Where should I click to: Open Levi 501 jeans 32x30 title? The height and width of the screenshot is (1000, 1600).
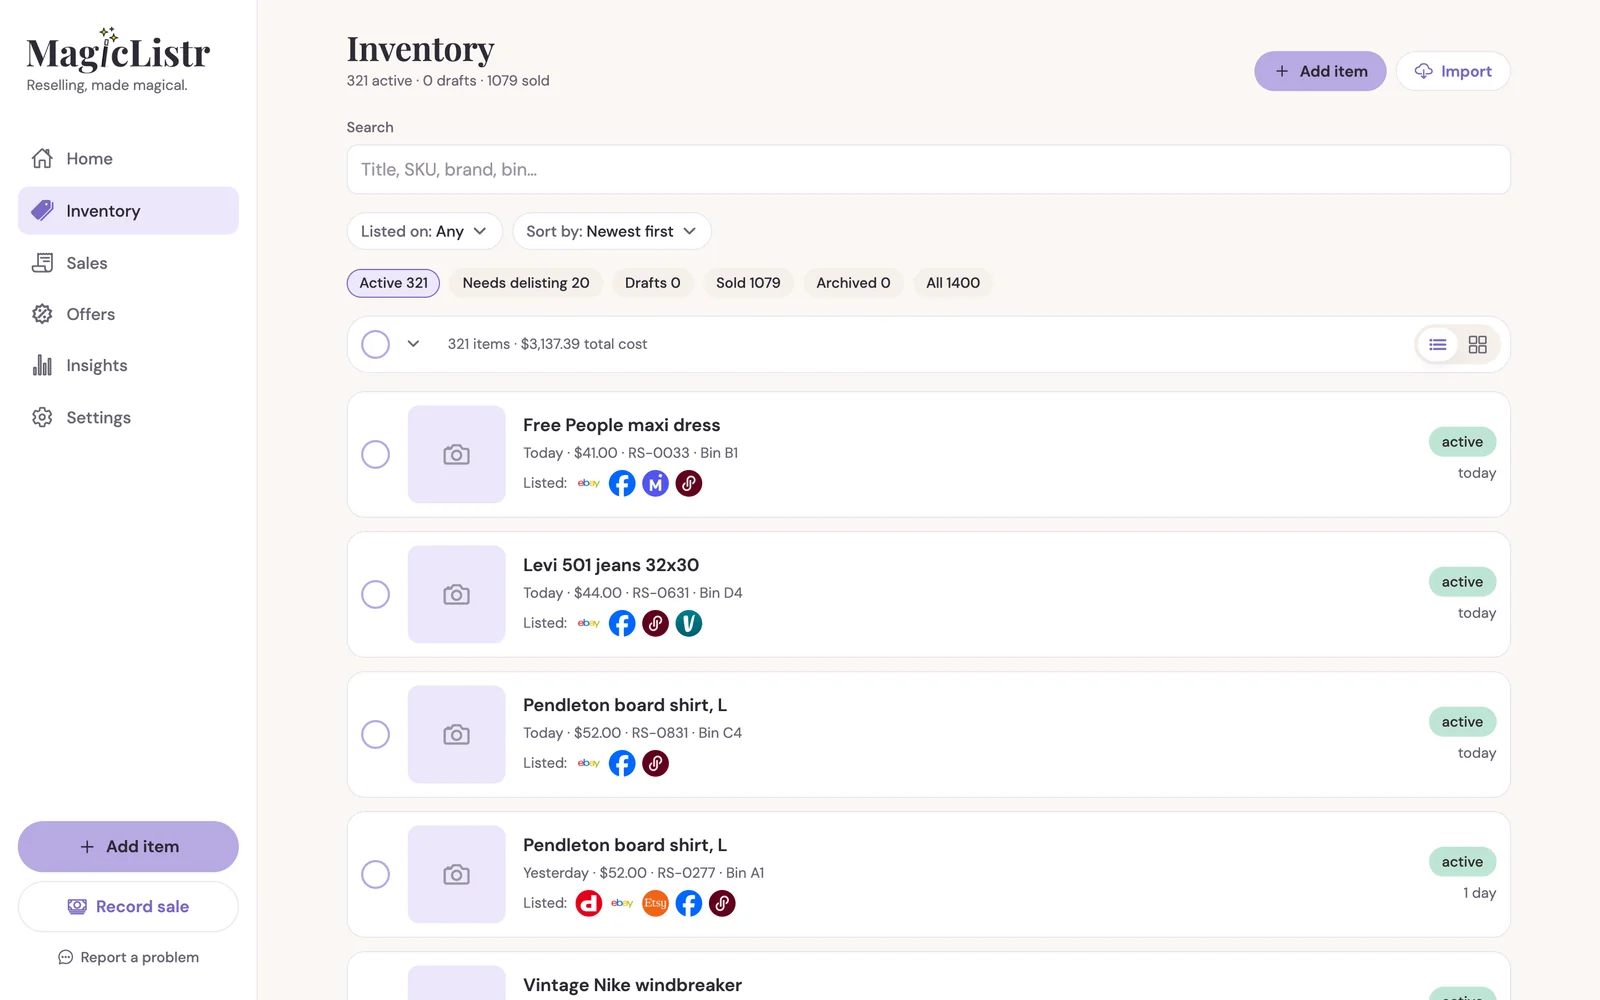(x=611, y=566)
